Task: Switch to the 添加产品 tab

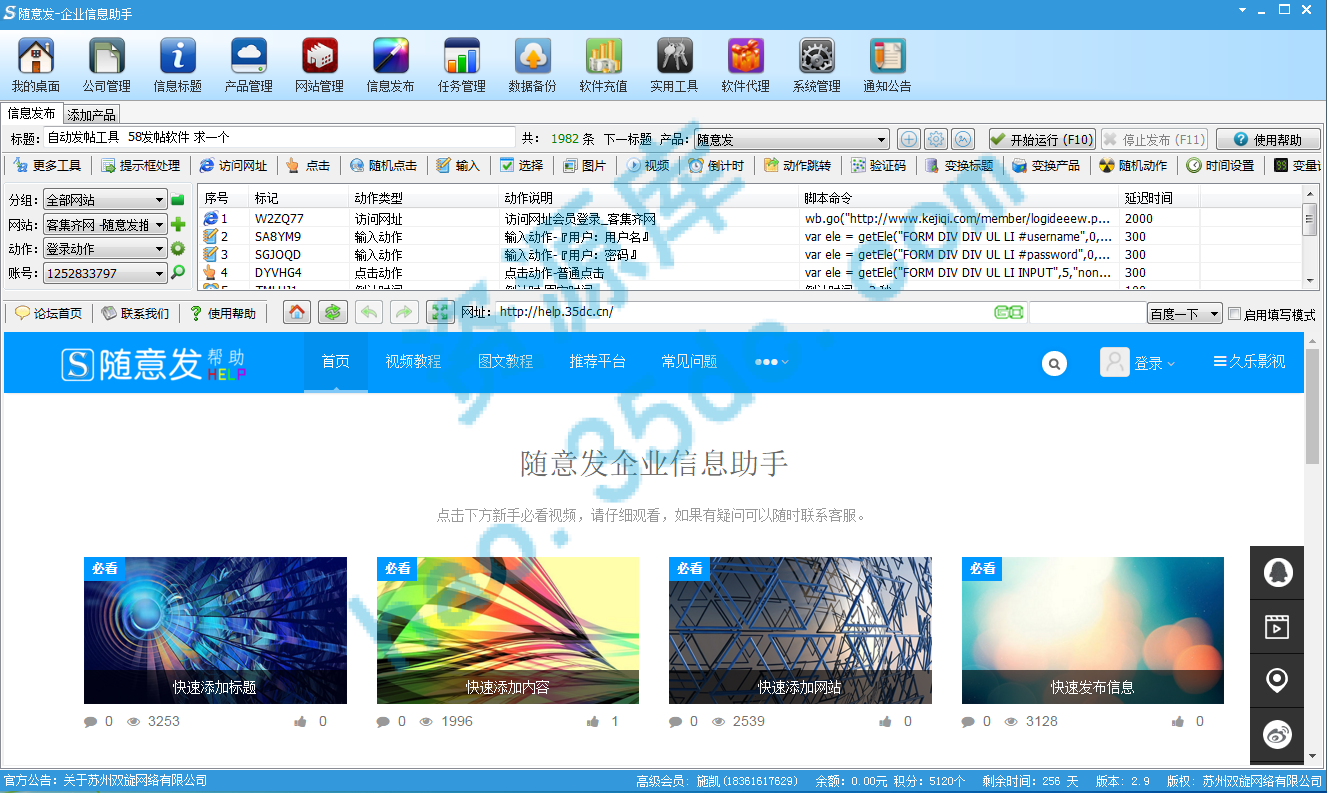Action: pos(92,115)
